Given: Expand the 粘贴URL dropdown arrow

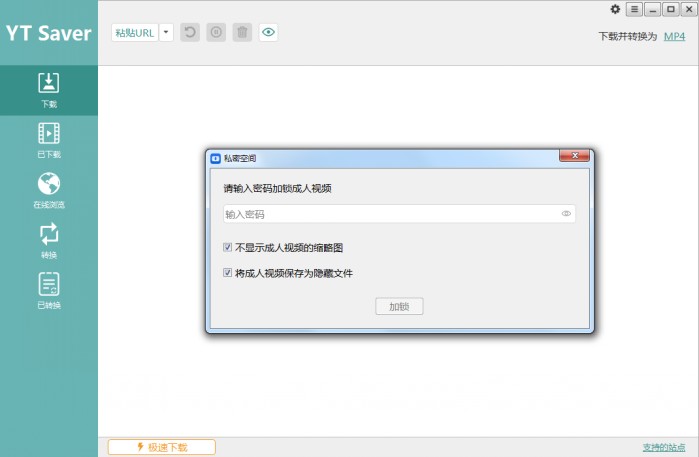Looking at the screenshot, I should tap(166, 33).
